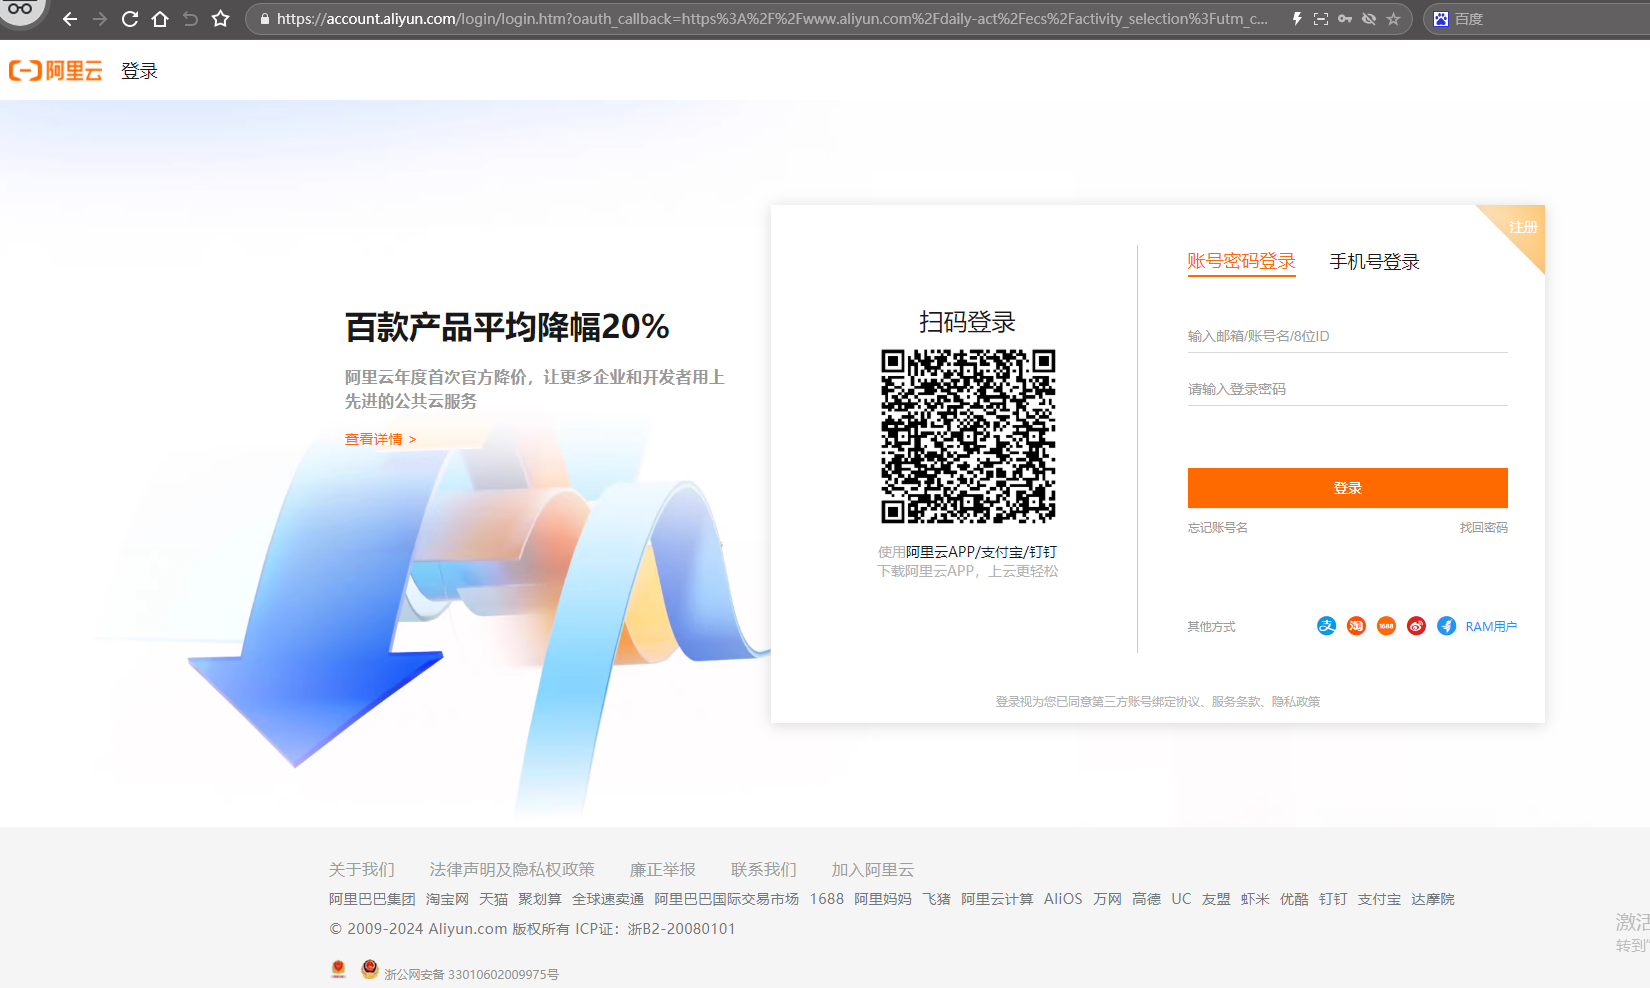
Task: Click the browser forward arrow
Action: [x=100, y=19]
